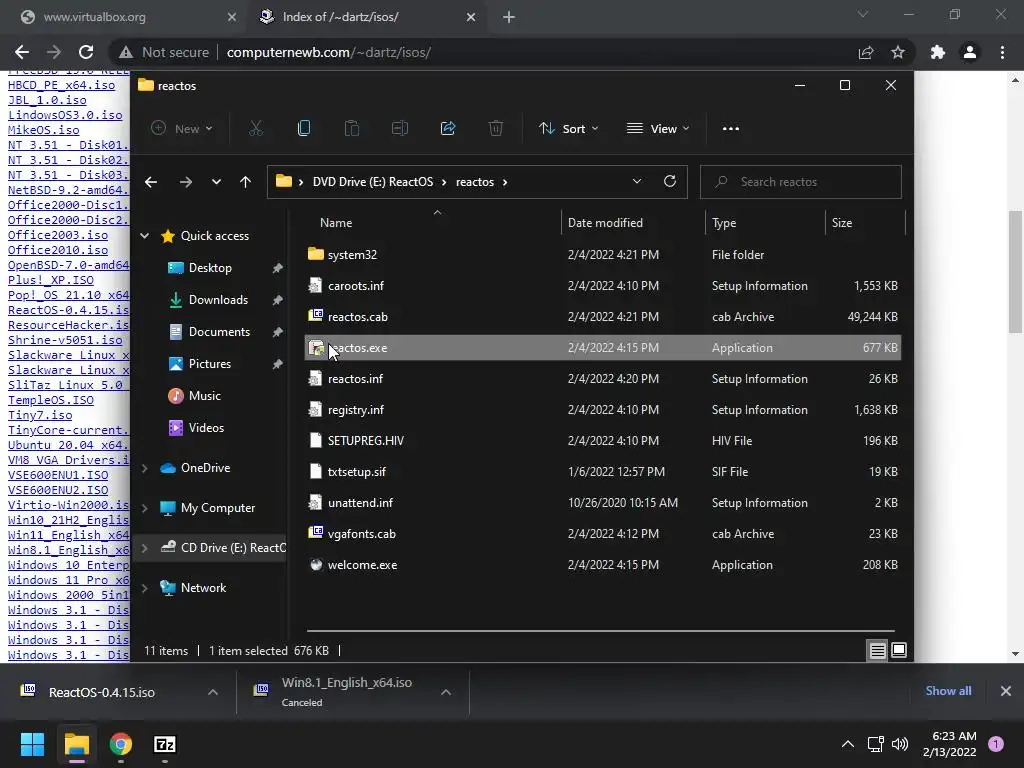
Task: Open Win8.1_English_x64.iso download options arrow
Action: [446, 692]
